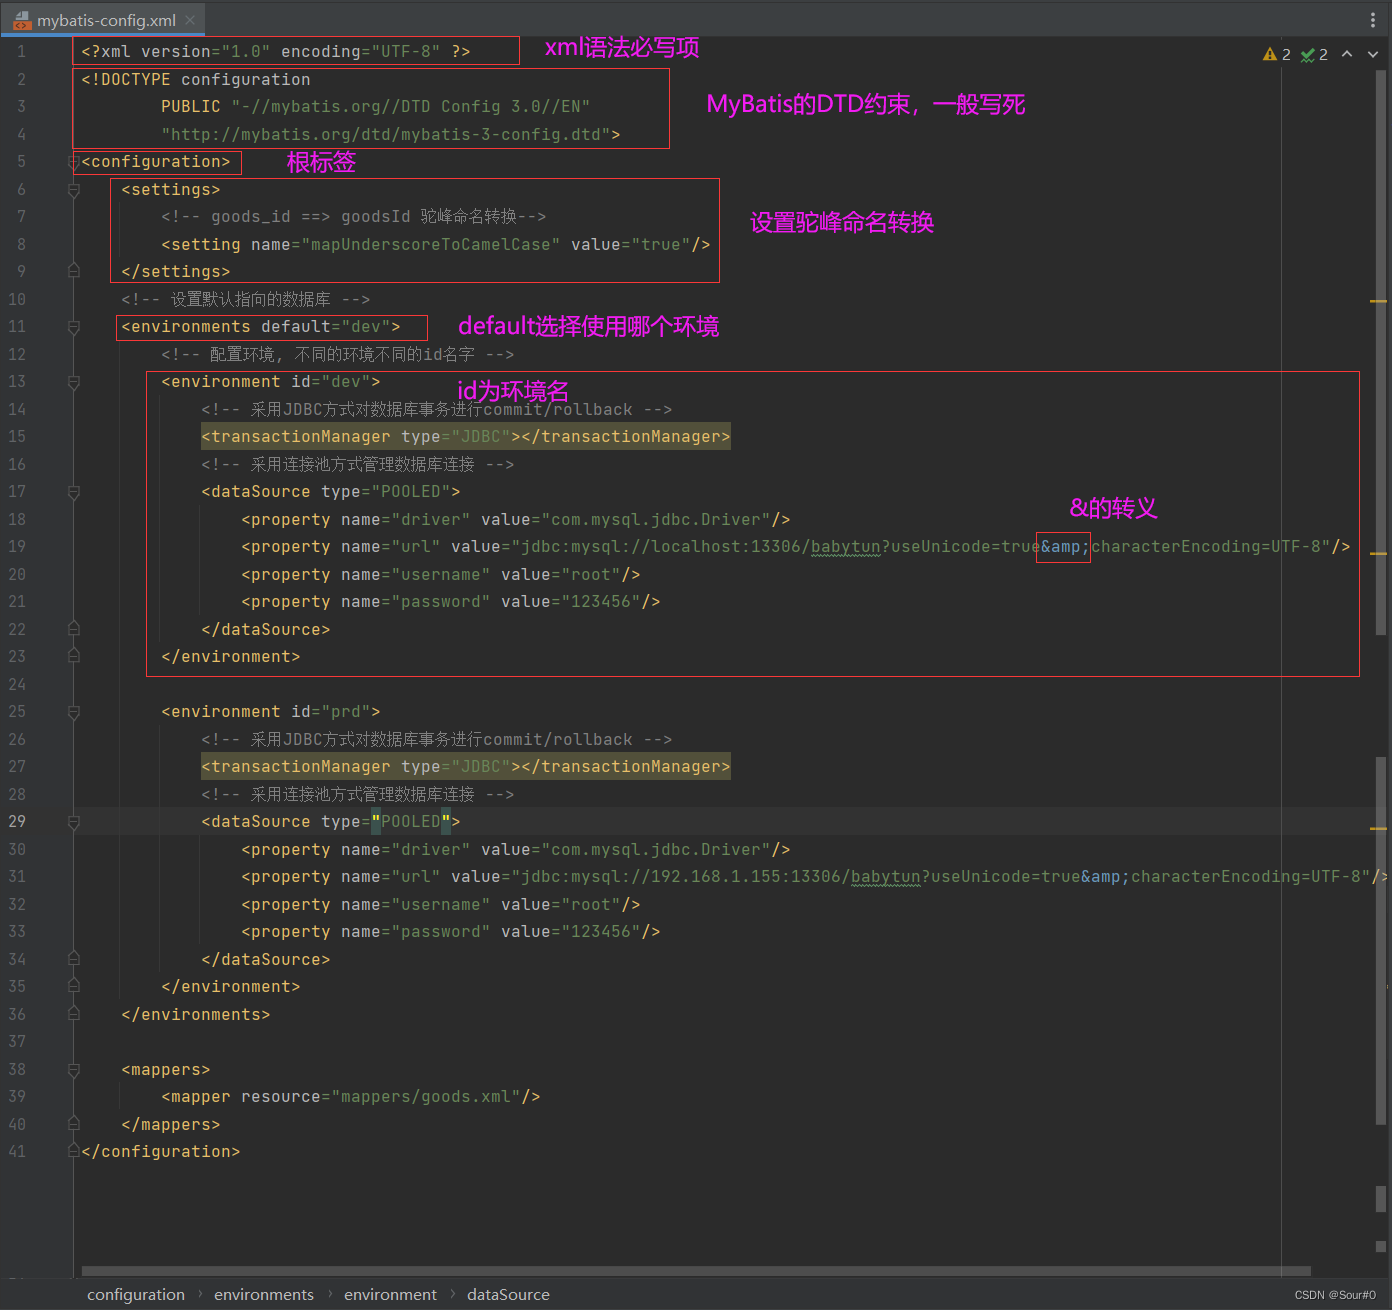Click the vertical editor scrollbar thumb
This screenshot has height=1310, width=1392.
[x=1380, y=350]
